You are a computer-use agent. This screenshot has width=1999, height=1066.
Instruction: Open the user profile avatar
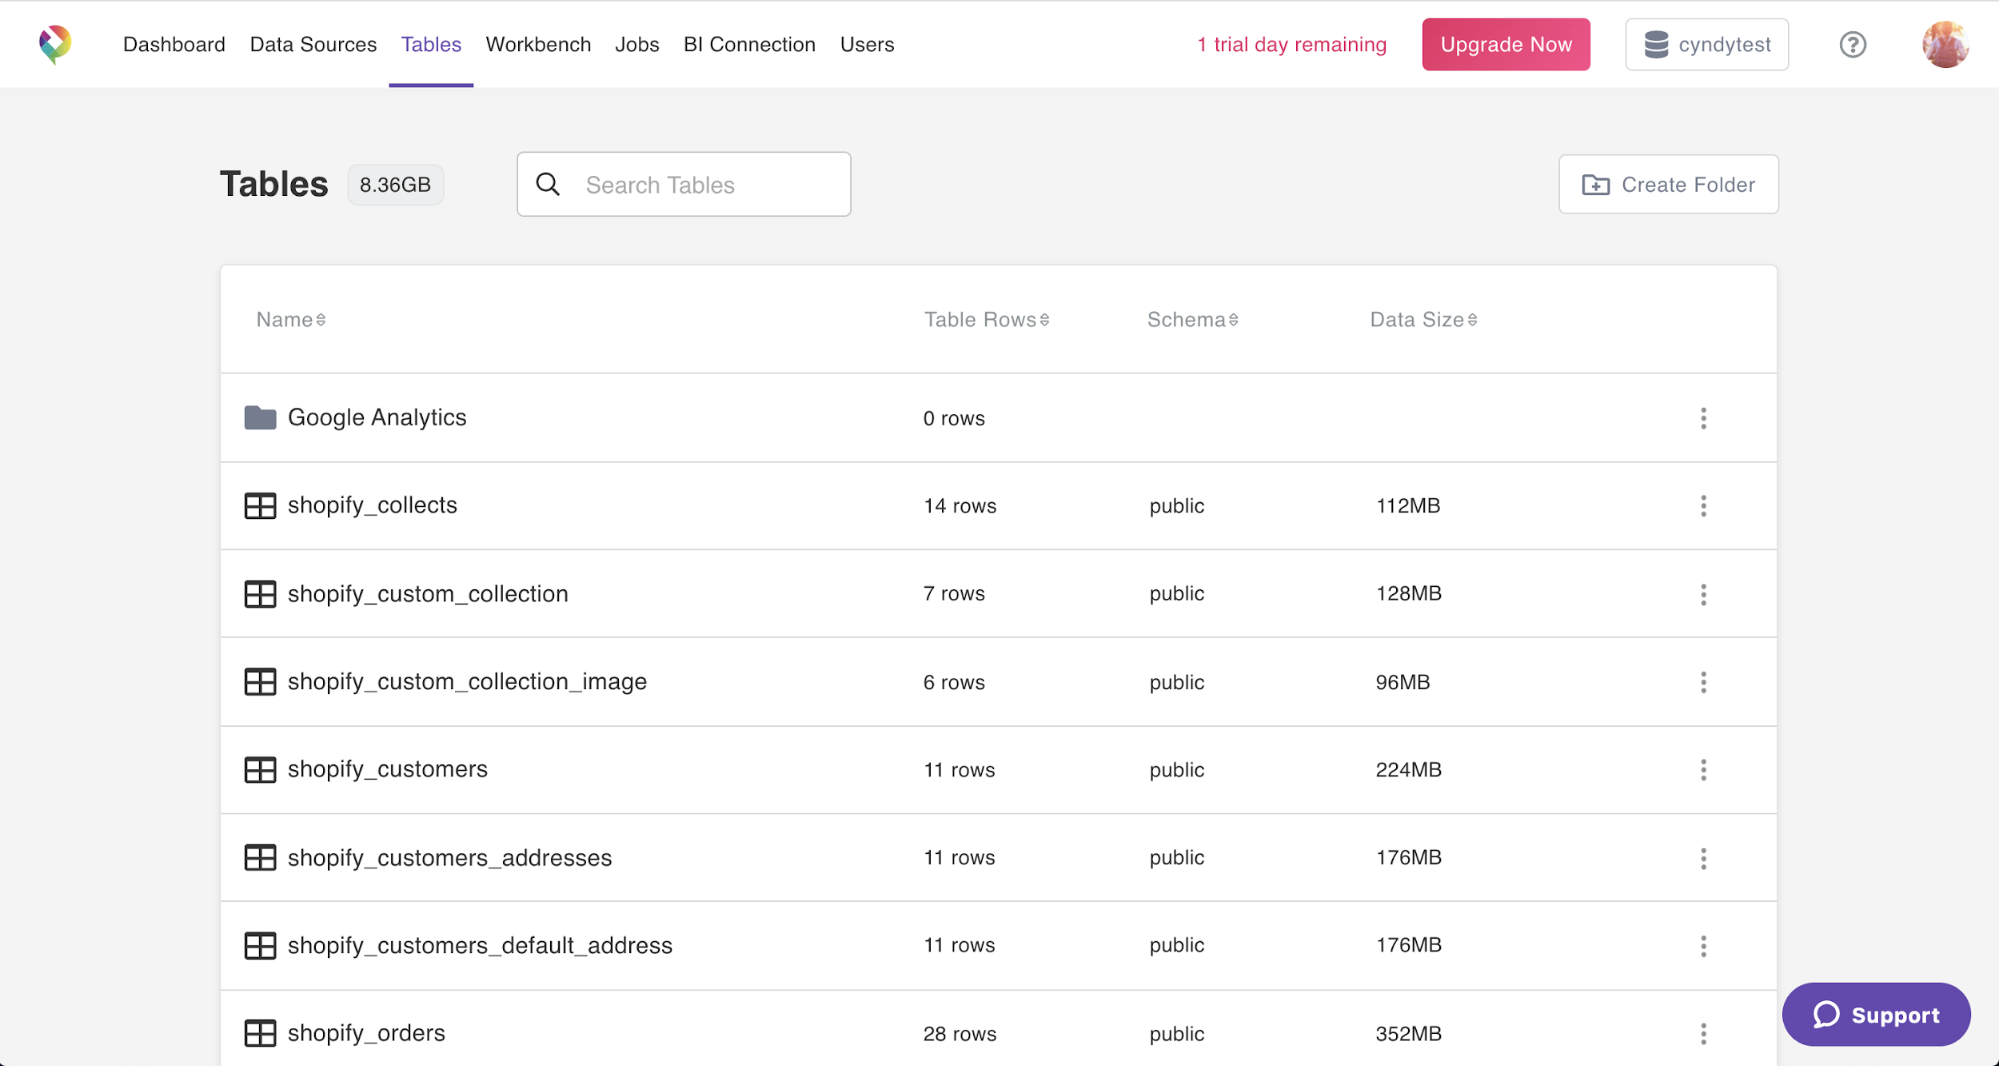pos(1945,44)
